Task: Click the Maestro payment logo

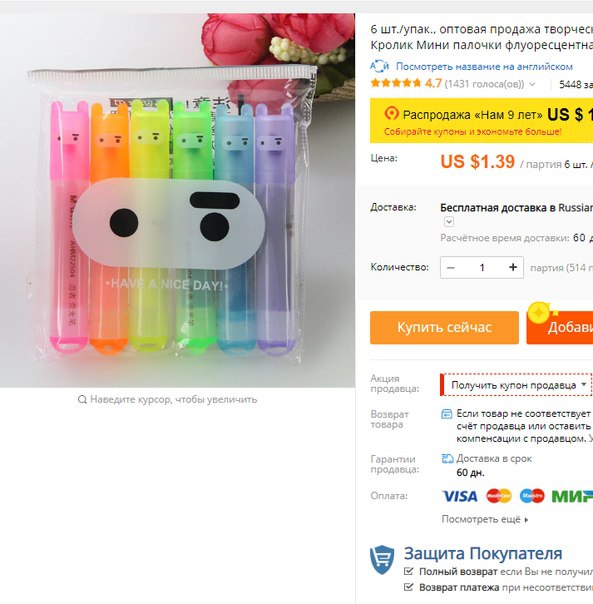Action: [x=532, y=496]
